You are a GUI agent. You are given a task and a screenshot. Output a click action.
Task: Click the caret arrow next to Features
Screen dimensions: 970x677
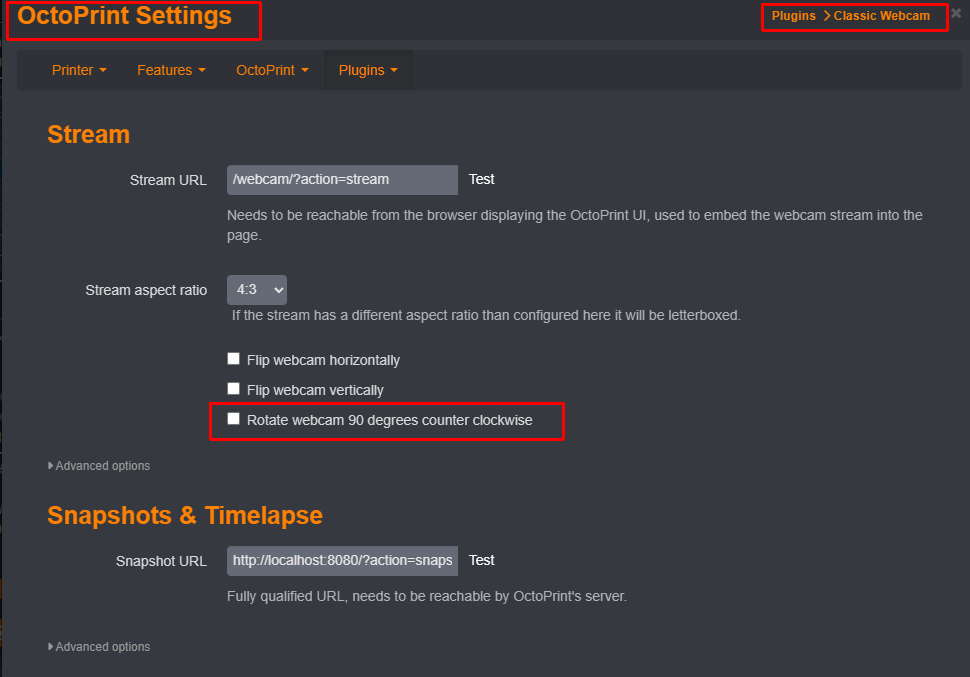[202, 71]
